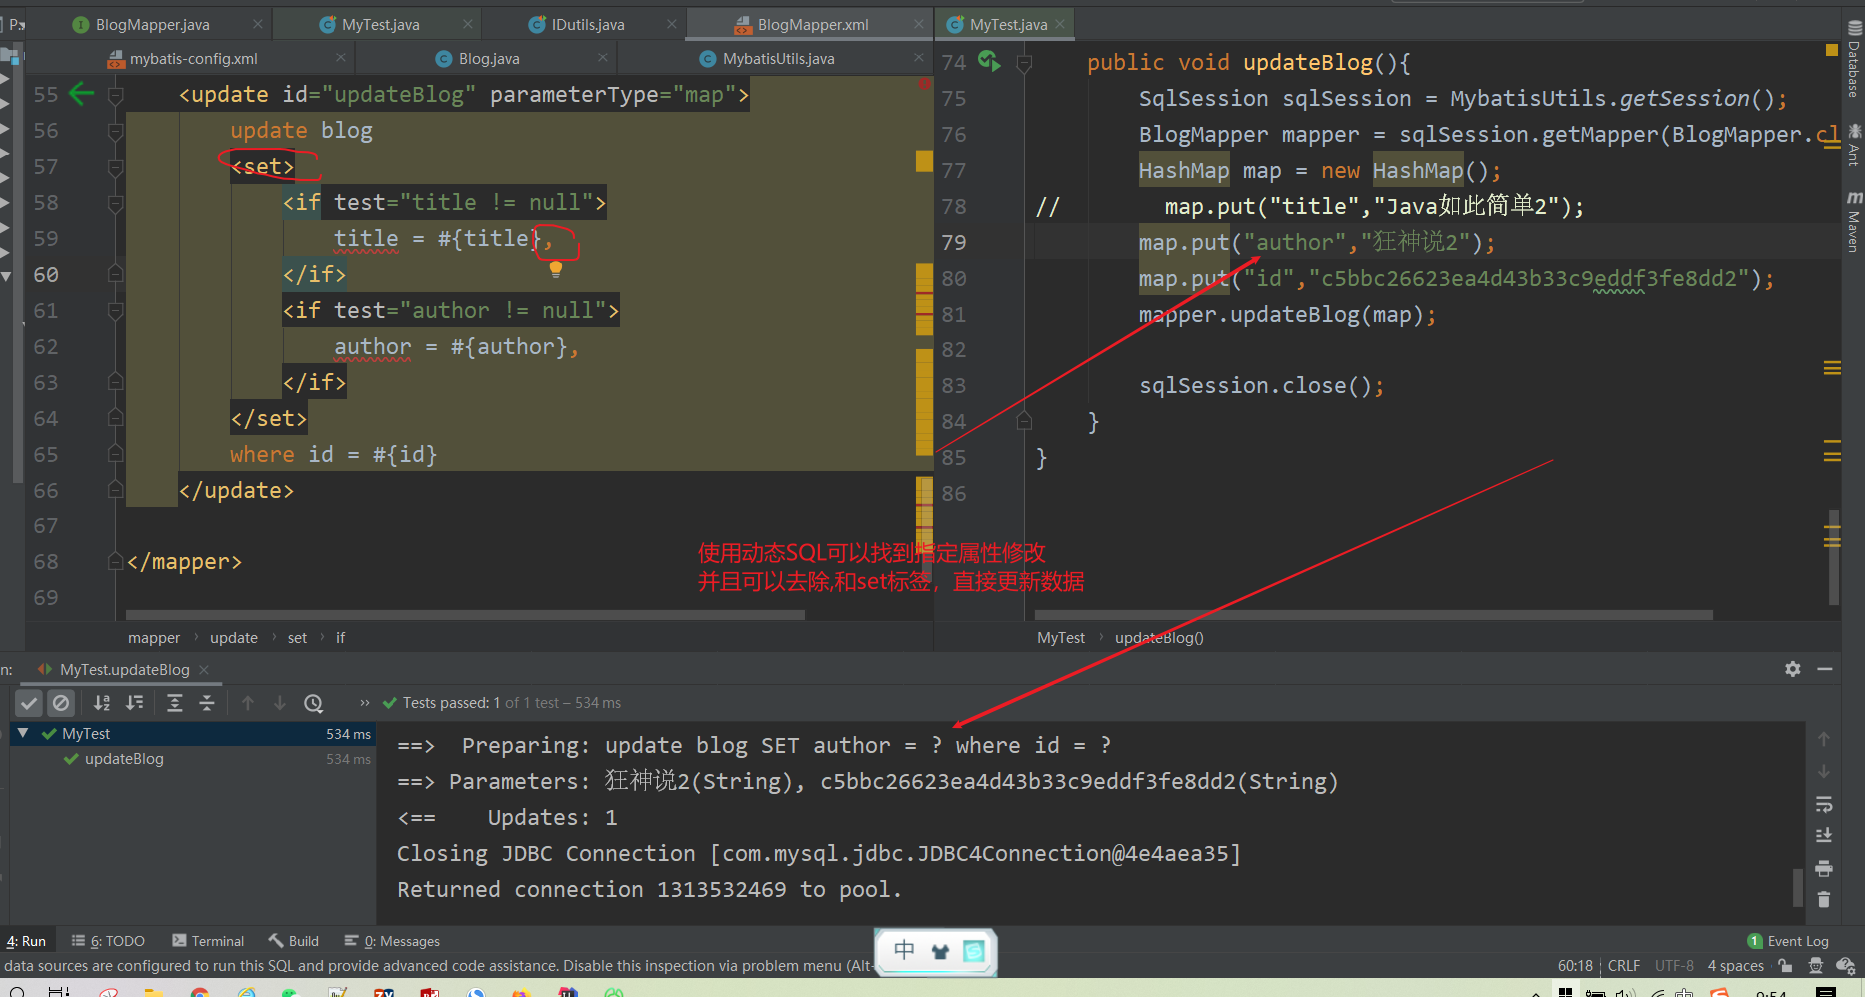Image resolution: width=1865 pixels, height=997 pixels.
Task: Open the Messages tool window
Action: click(x=392, y=941)
